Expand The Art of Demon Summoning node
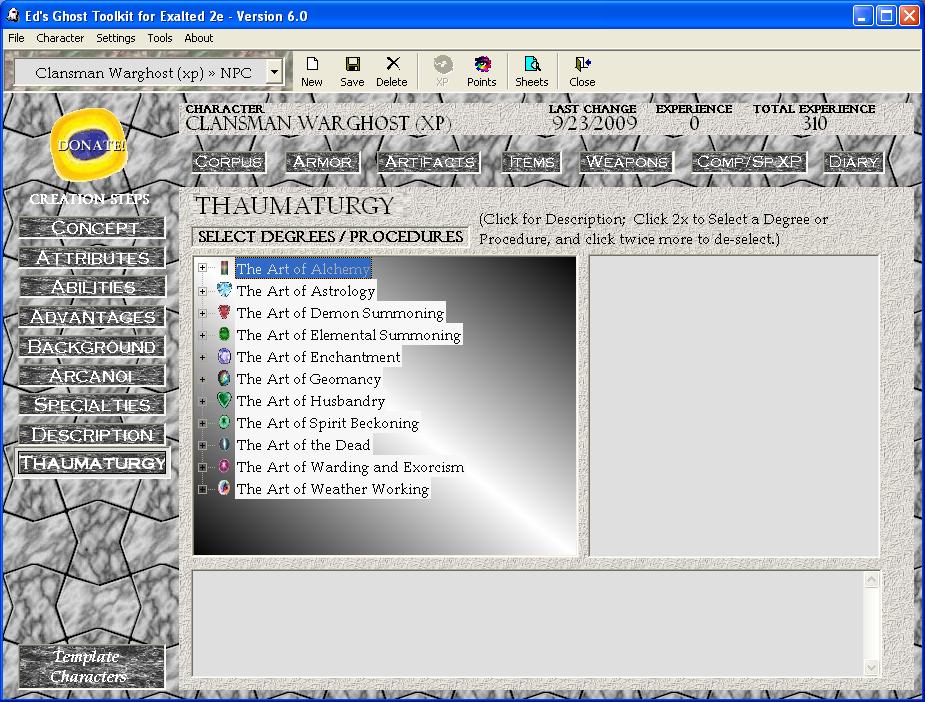This screenshot has width=925, height=702. tap(203, 313)
